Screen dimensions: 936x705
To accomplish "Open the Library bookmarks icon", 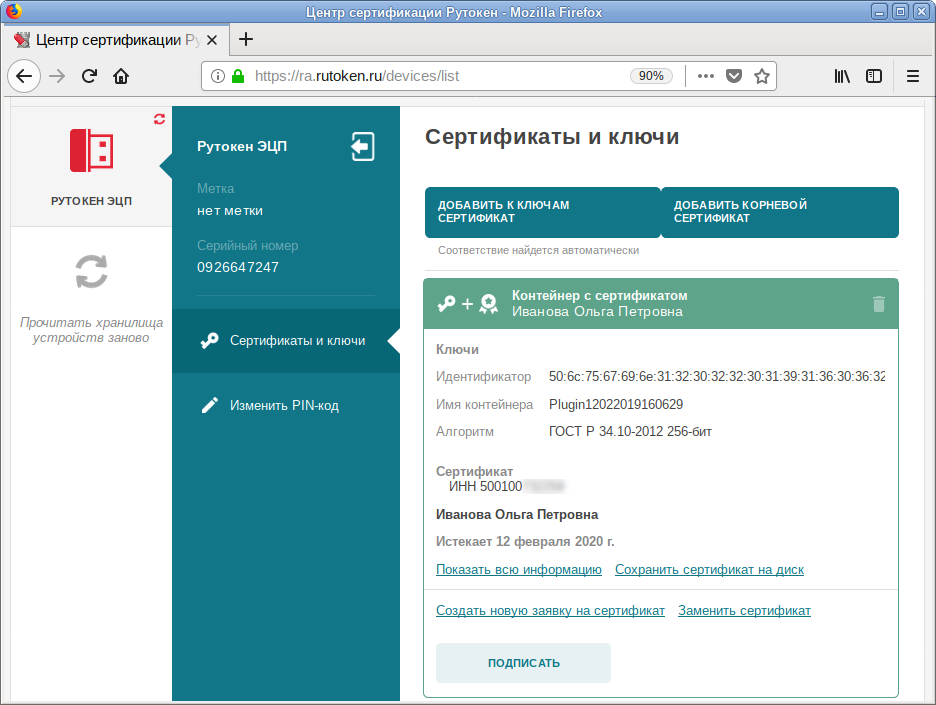I will pyautogui.click(x=842, y=76).
